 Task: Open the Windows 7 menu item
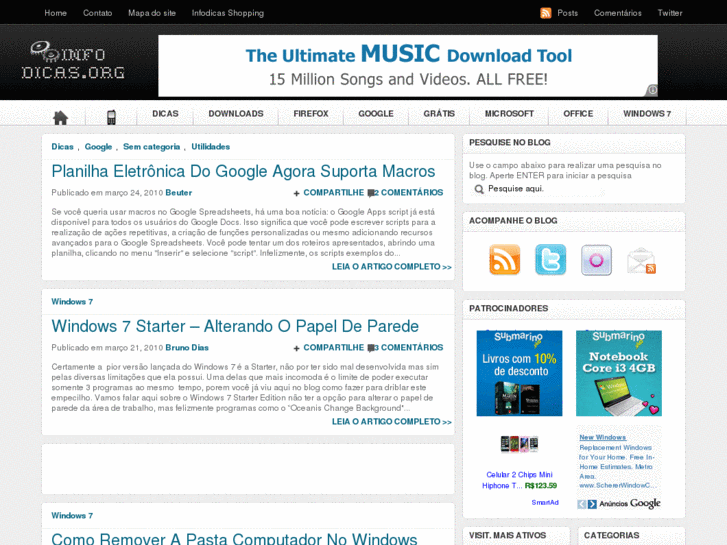click(x=647, y=114)
